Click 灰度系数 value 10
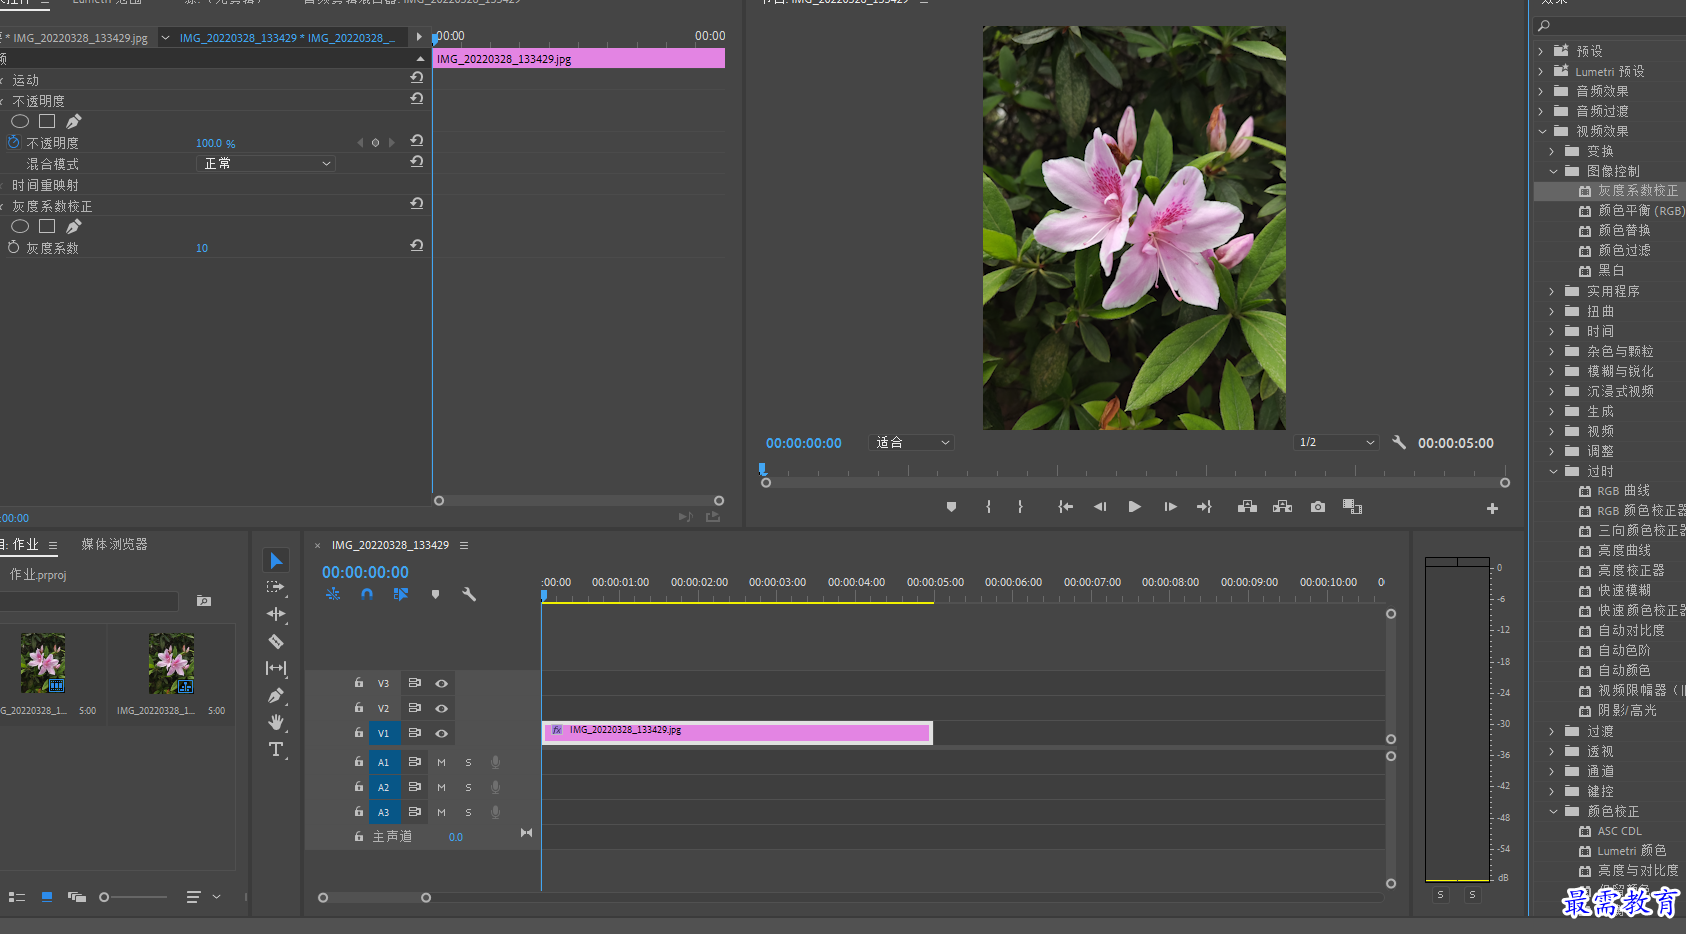1686x934 pixels. click(202, 248)
